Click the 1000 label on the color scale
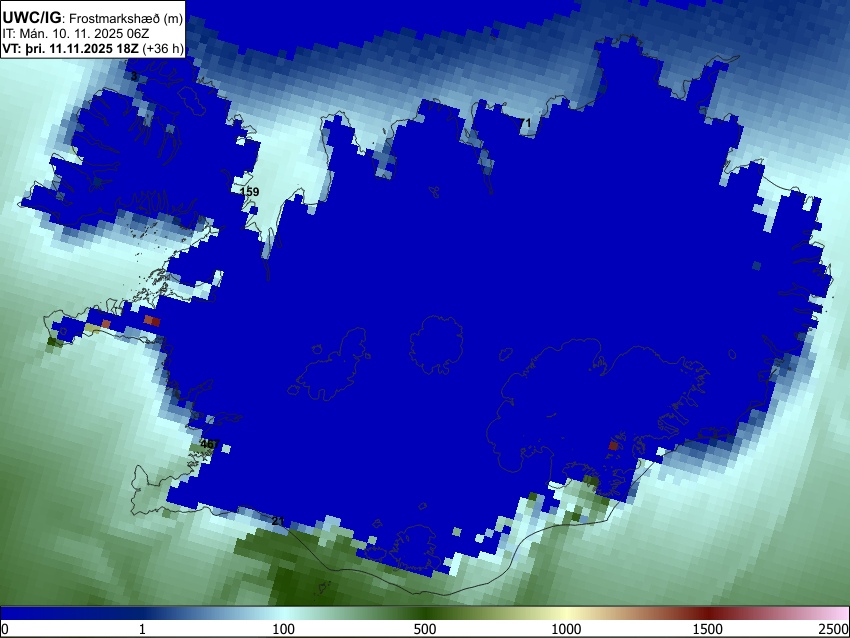This screenshot has height=638, width=850. click(566, 629)
